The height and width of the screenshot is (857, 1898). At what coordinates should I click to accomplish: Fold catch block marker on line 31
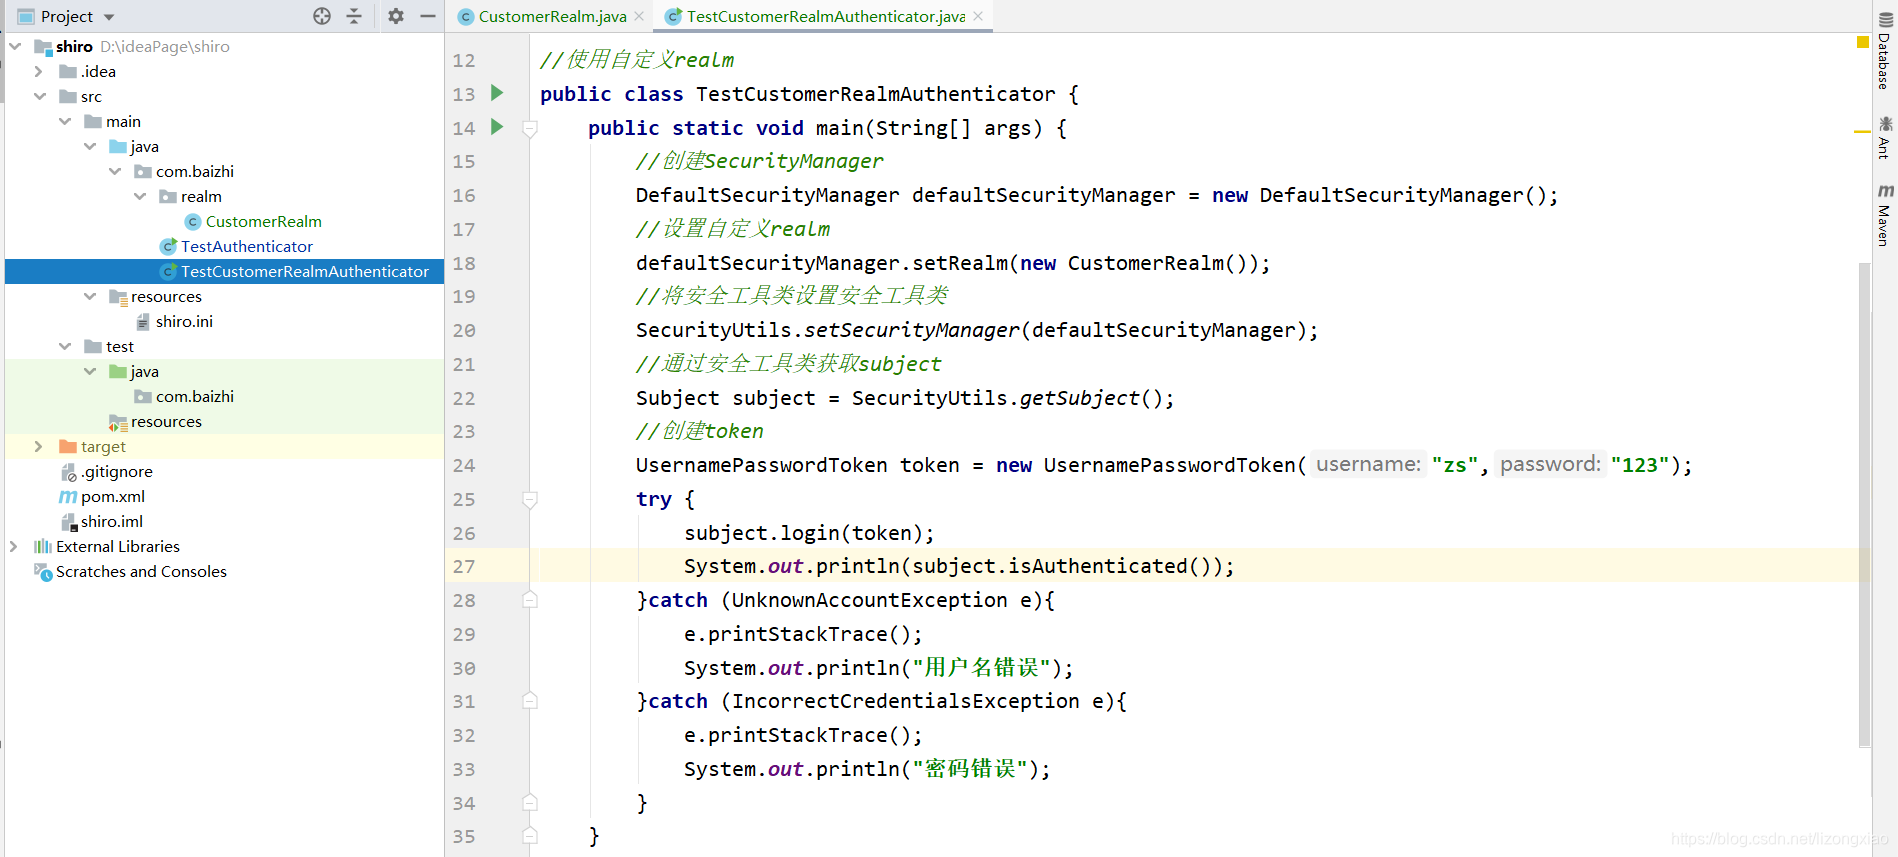click(530, 701)
